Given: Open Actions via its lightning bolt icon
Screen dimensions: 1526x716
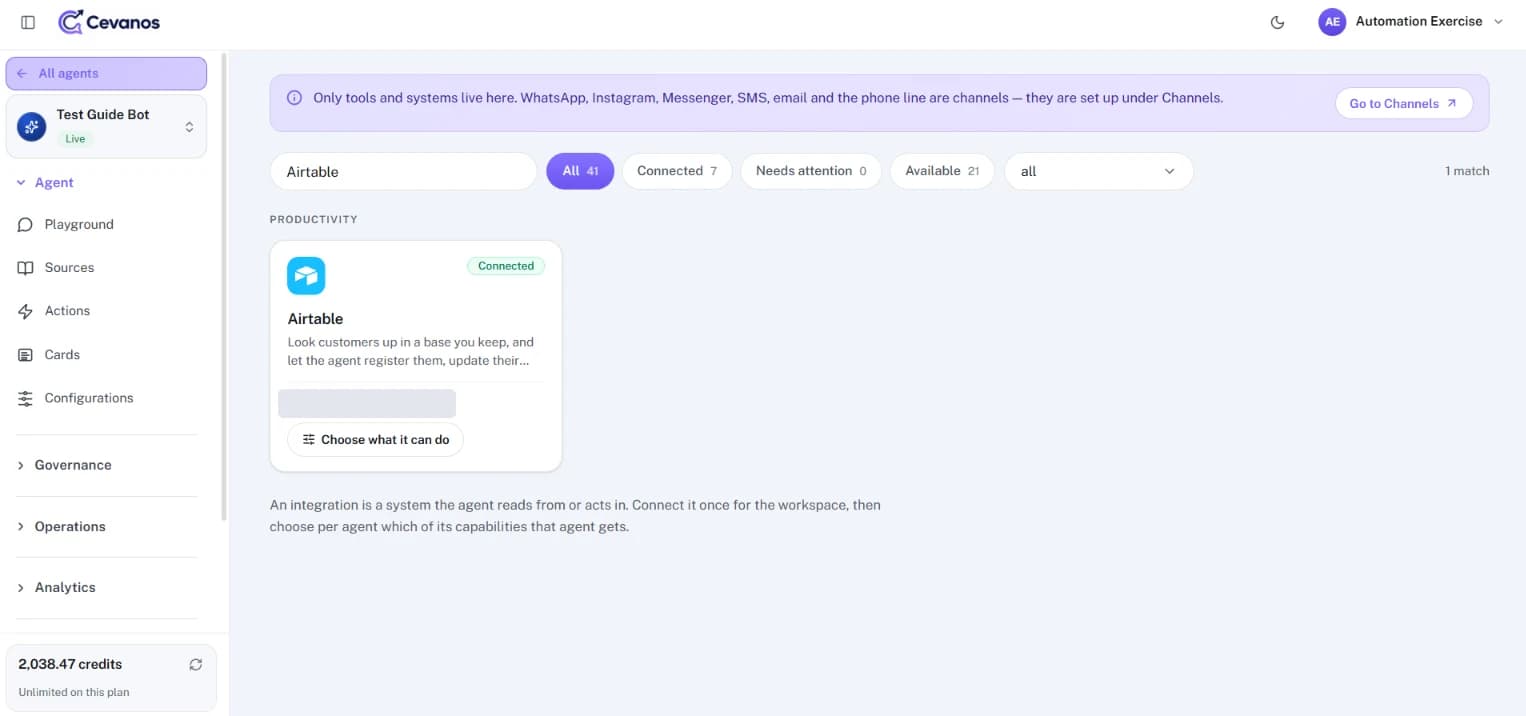Looking at the screenshot, I should tap(26, 311).
